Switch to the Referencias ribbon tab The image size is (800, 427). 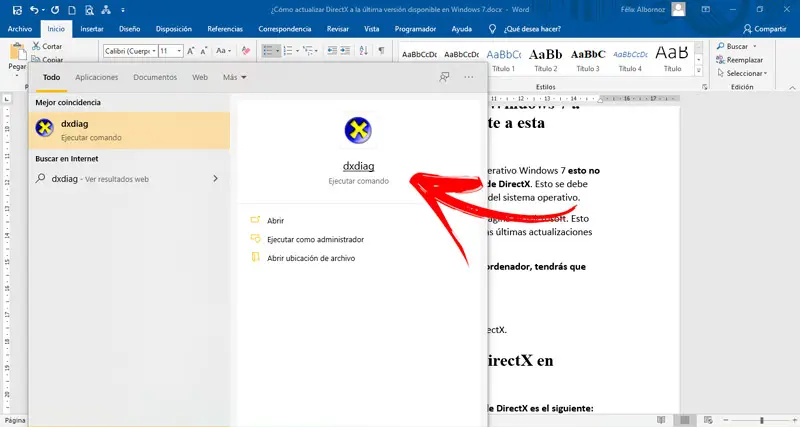coord(225,29)
